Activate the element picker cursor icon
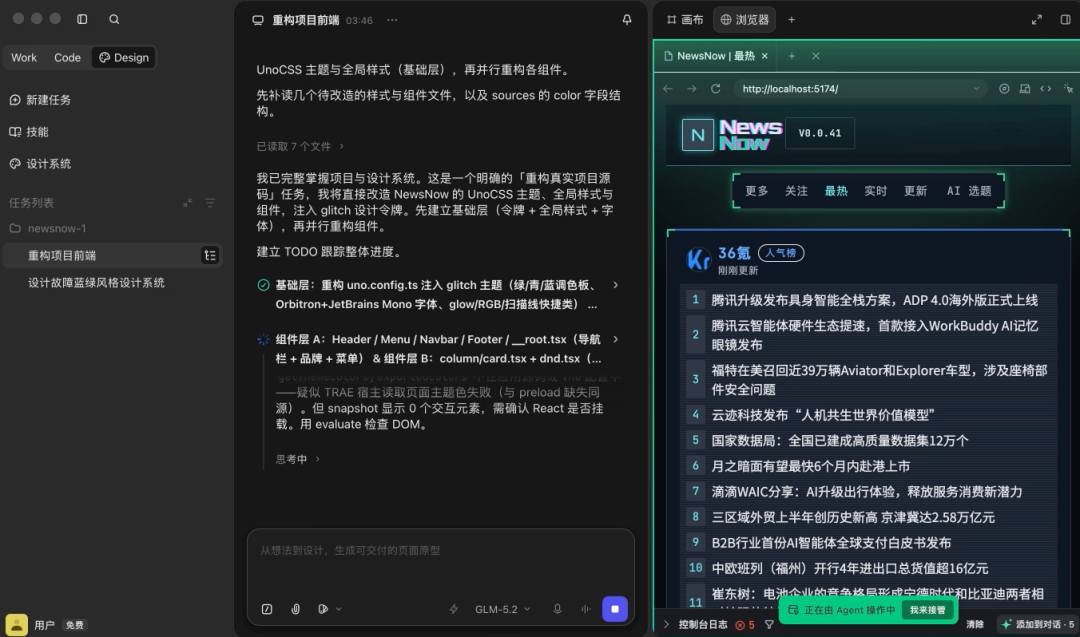 coord(1068,89)
